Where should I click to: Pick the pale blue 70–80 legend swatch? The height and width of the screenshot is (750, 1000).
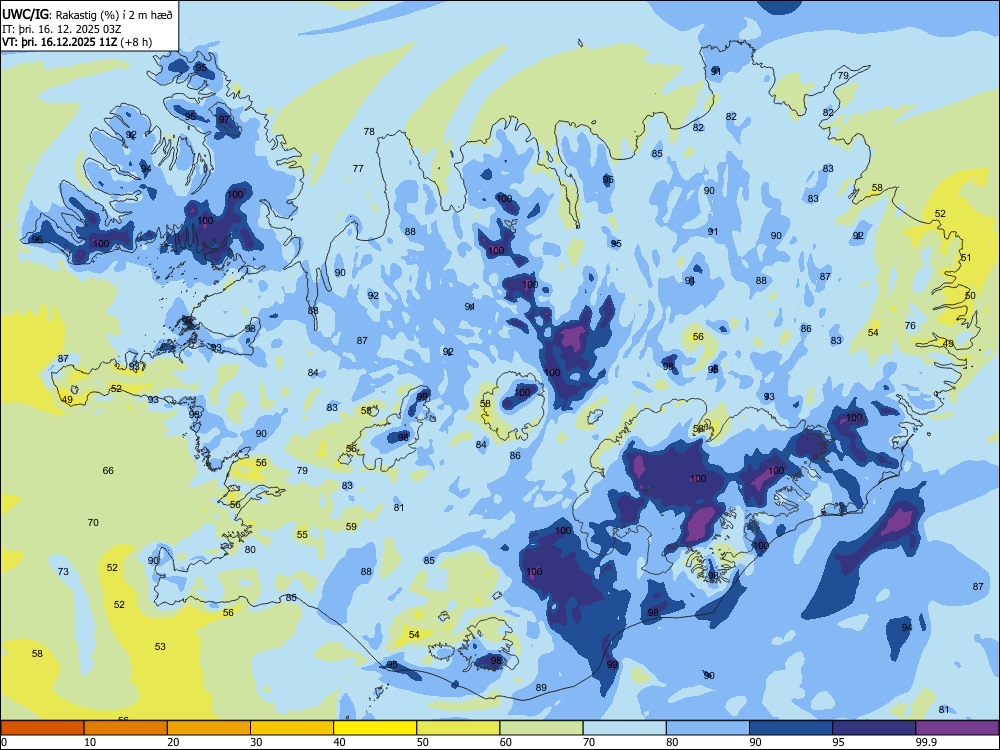click(x=624, y=728)
